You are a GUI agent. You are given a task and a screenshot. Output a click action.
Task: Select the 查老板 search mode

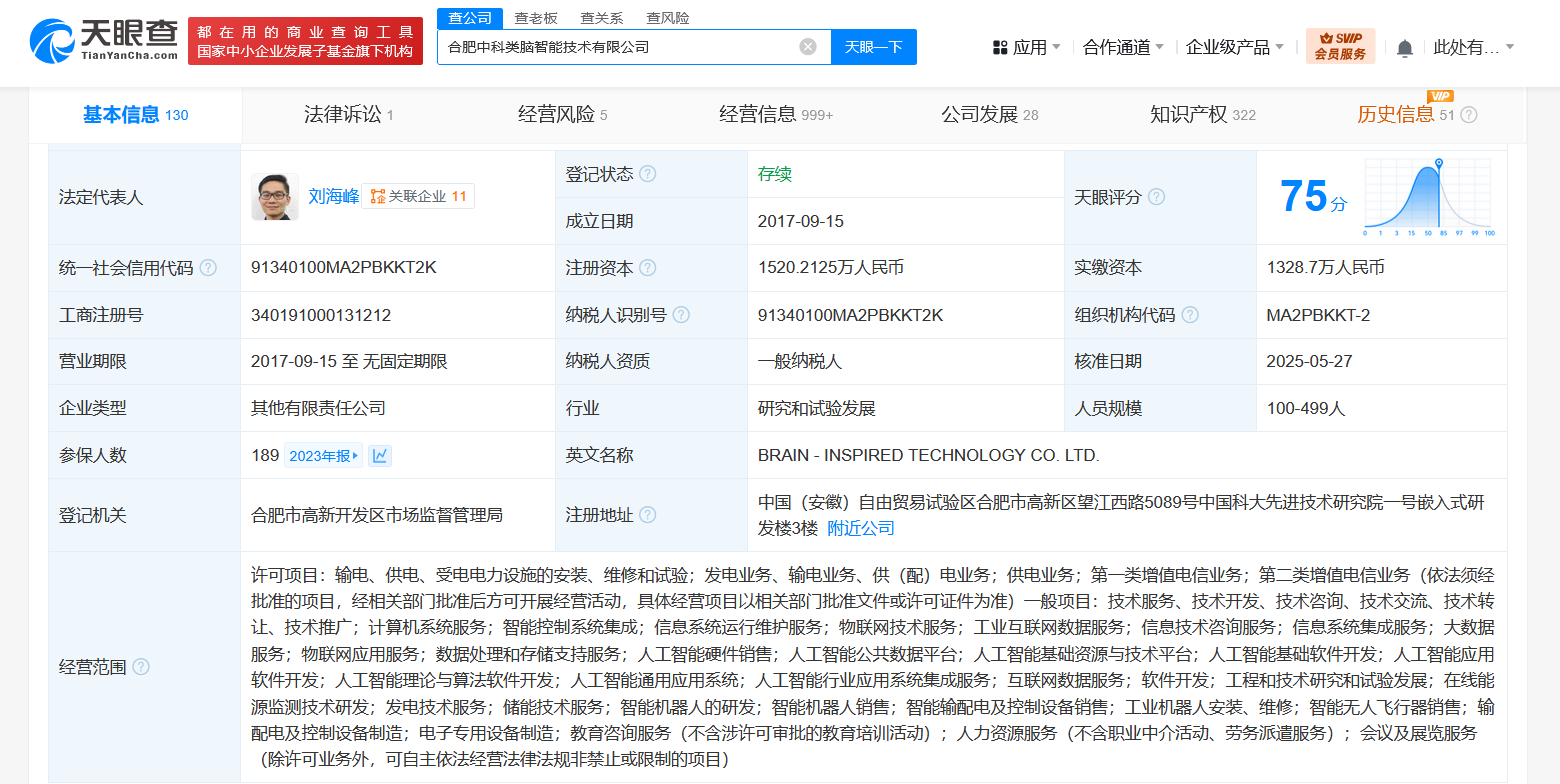536,18
